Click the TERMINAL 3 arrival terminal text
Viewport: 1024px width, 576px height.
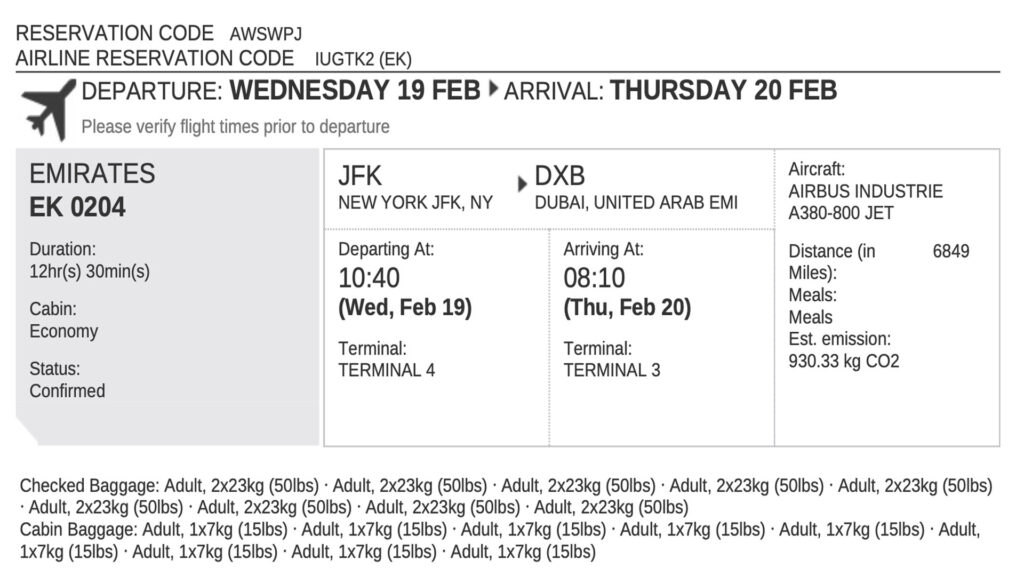pyautogui.click(x=612, y=370)
